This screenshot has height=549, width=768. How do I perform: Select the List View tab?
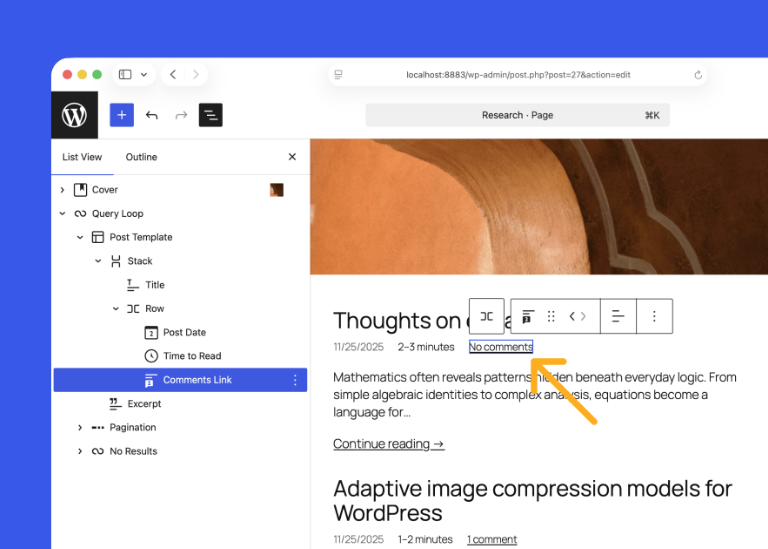tap(82, 157)
